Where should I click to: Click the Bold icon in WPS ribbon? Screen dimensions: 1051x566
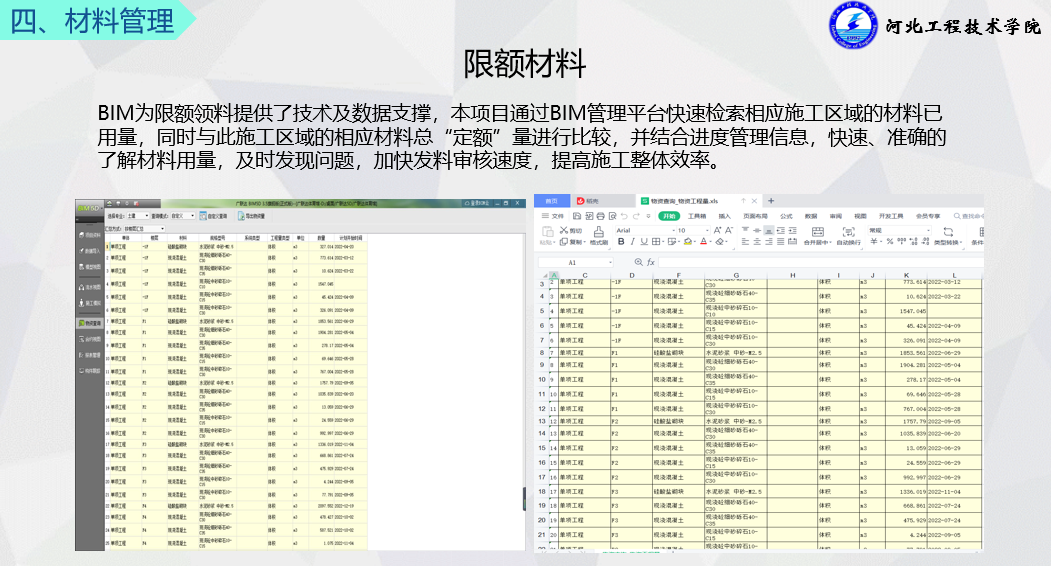click(x=621, y=241)
